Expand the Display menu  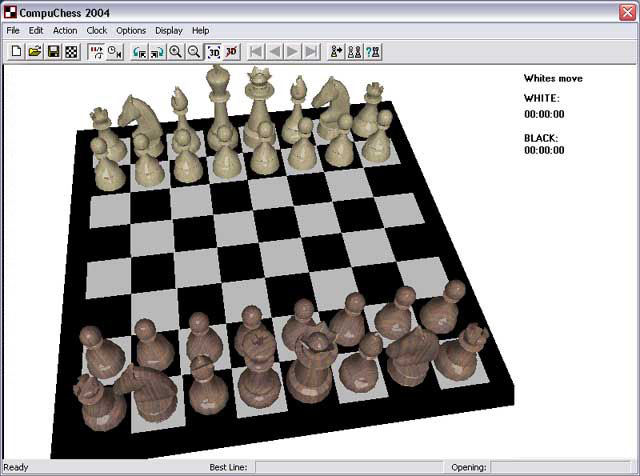pos(169,31)
